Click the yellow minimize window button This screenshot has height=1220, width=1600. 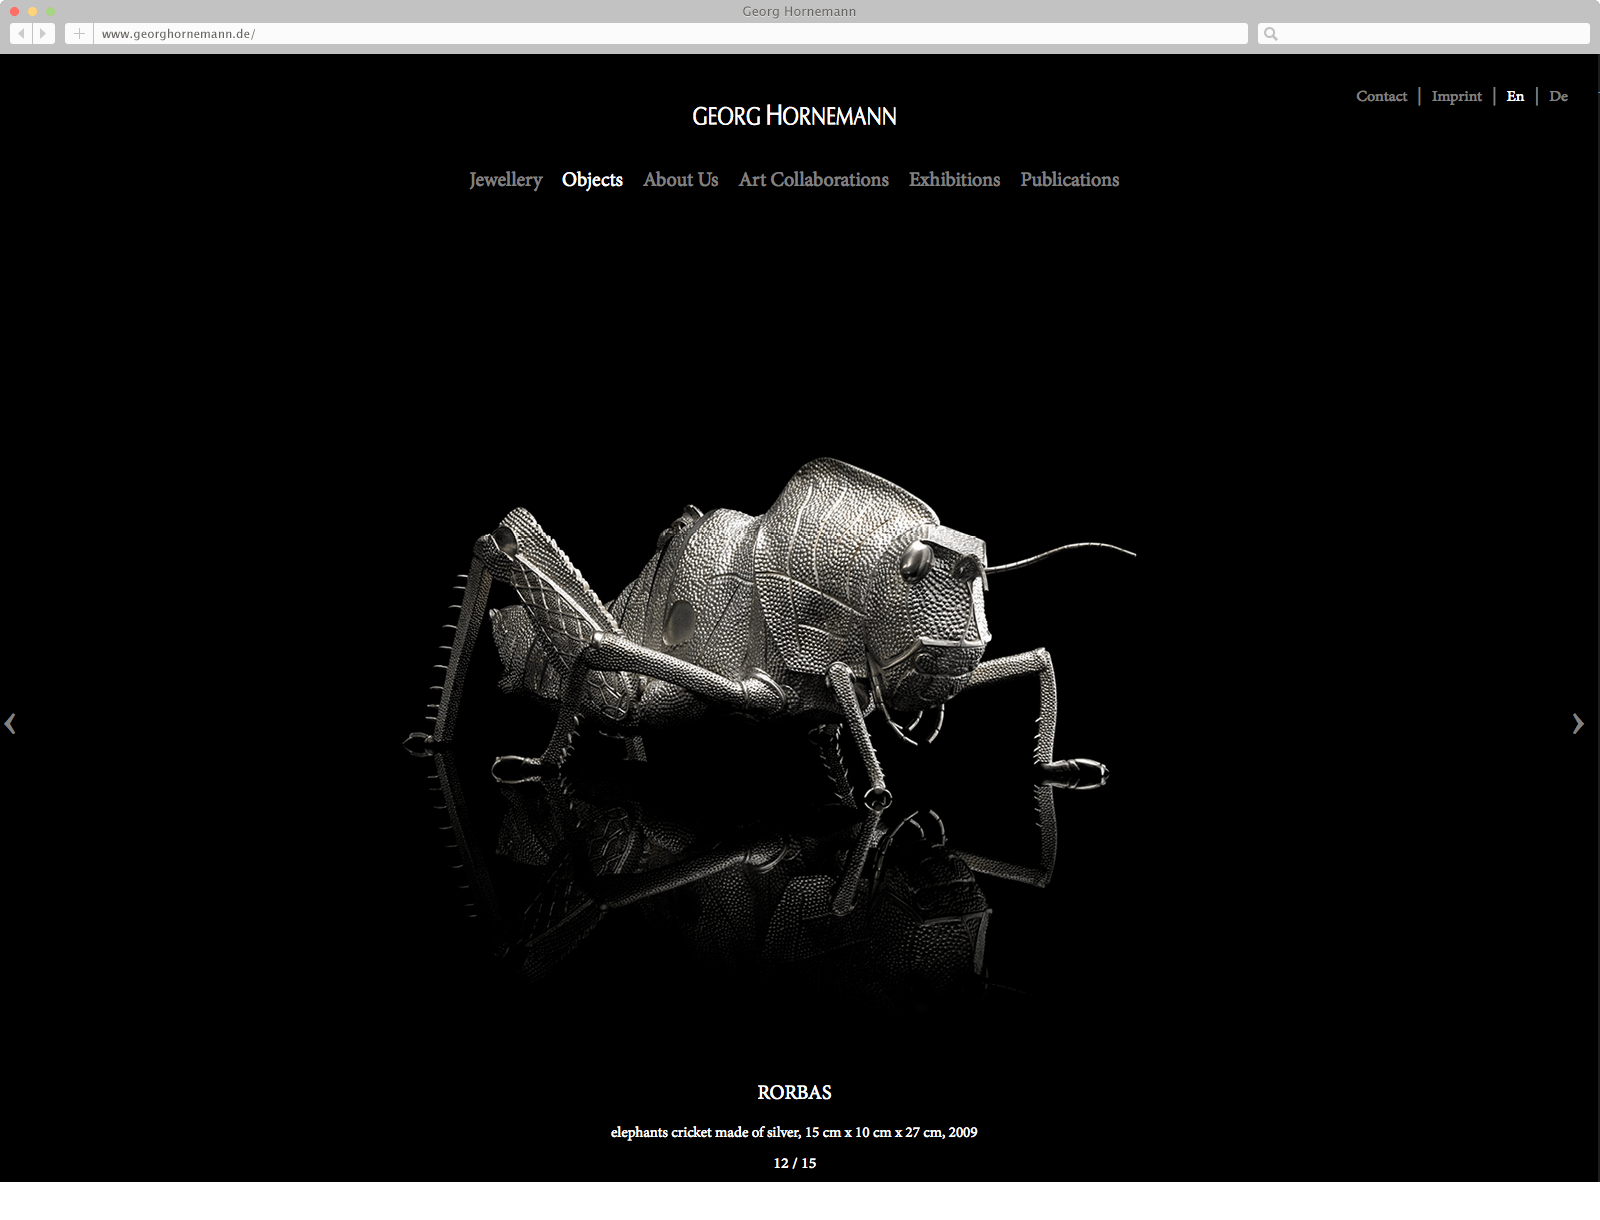33,11
